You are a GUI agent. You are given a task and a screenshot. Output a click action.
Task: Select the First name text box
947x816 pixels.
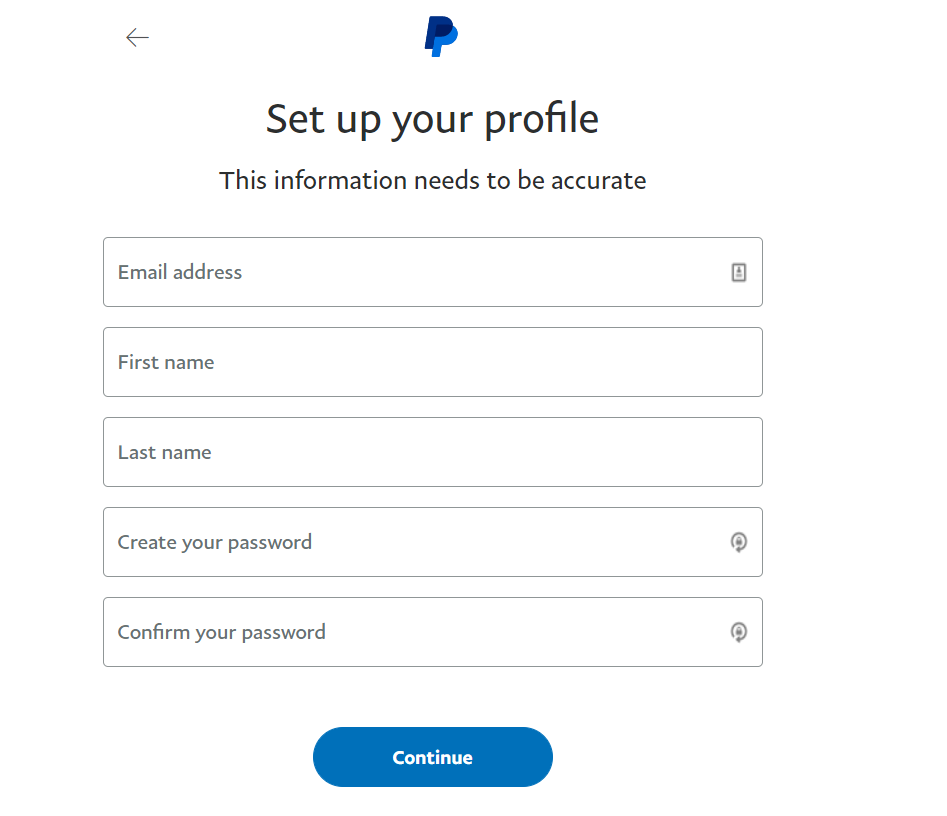pos(432,362)
